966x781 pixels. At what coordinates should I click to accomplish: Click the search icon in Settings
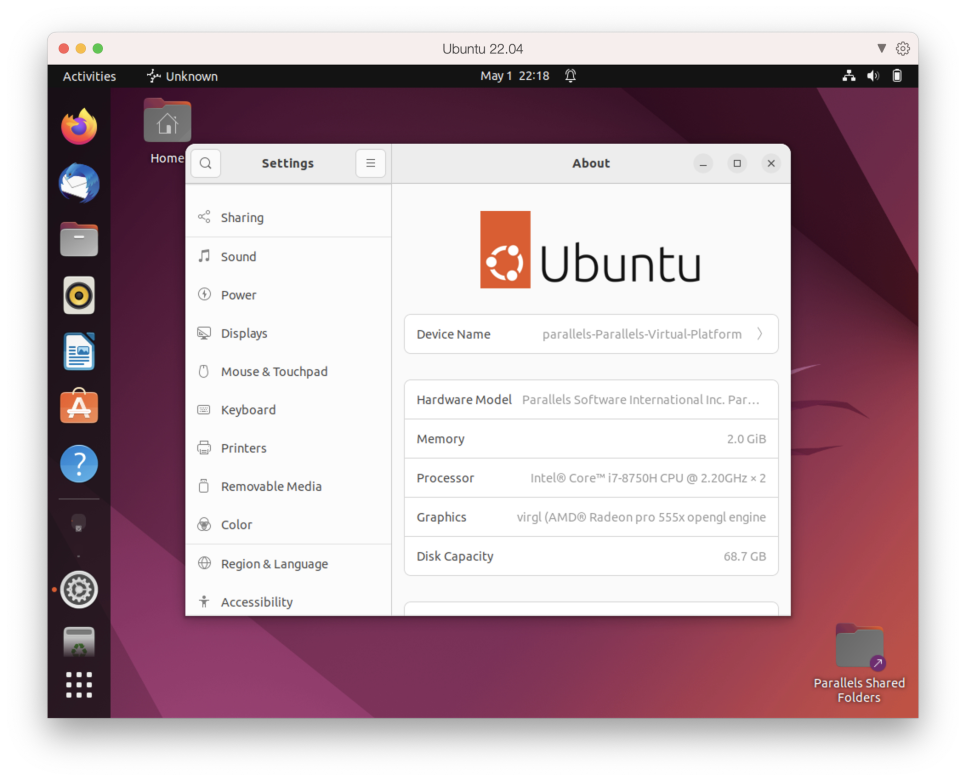pyautogui.click(x=206, y=163)
